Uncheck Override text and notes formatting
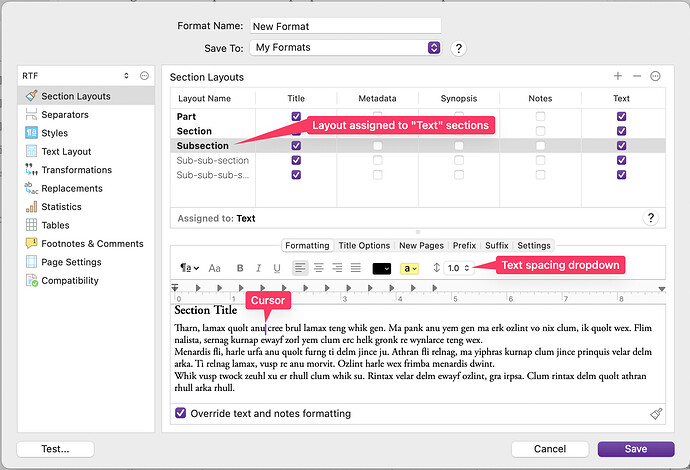Screen dimensions: 690x470 click(x=180, y=413)
